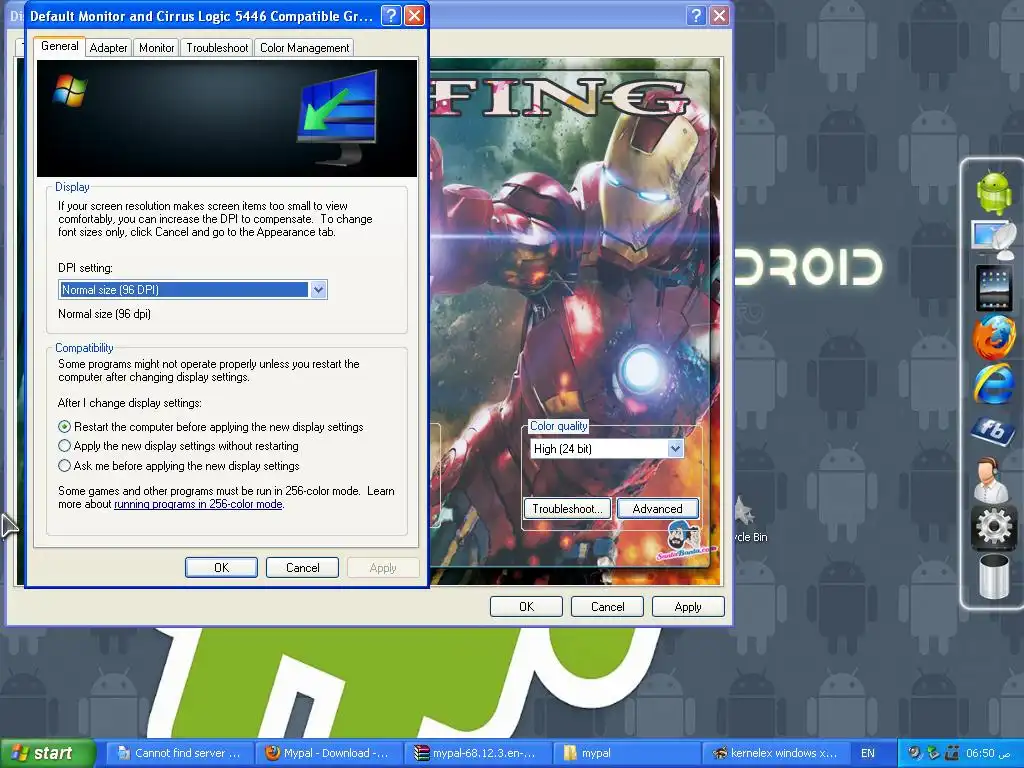The image size is (1024, 768).
Task: Select Ask me before applying new display settings
Action: (x=179, y=466)
